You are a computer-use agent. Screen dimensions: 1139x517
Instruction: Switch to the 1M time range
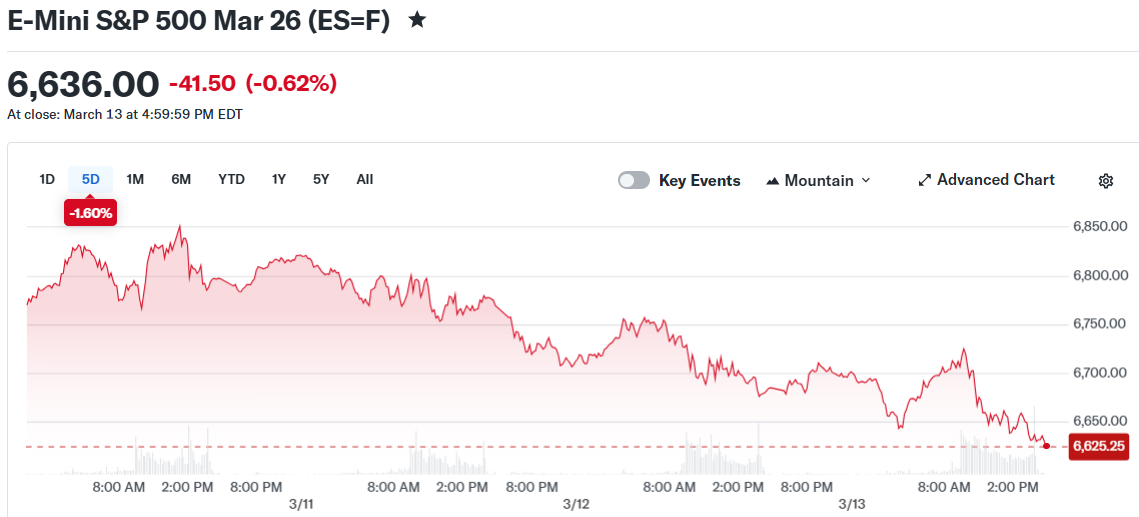pos(135,179)
